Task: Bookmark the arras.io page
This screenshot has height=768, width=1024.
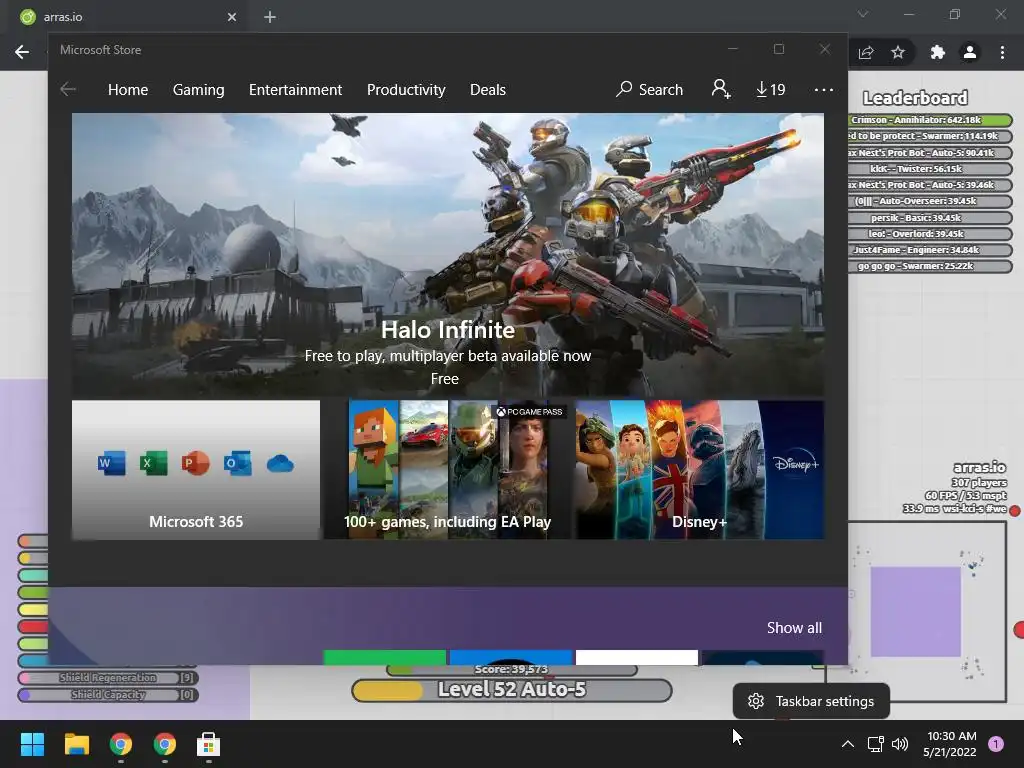Action: point(898,52)
